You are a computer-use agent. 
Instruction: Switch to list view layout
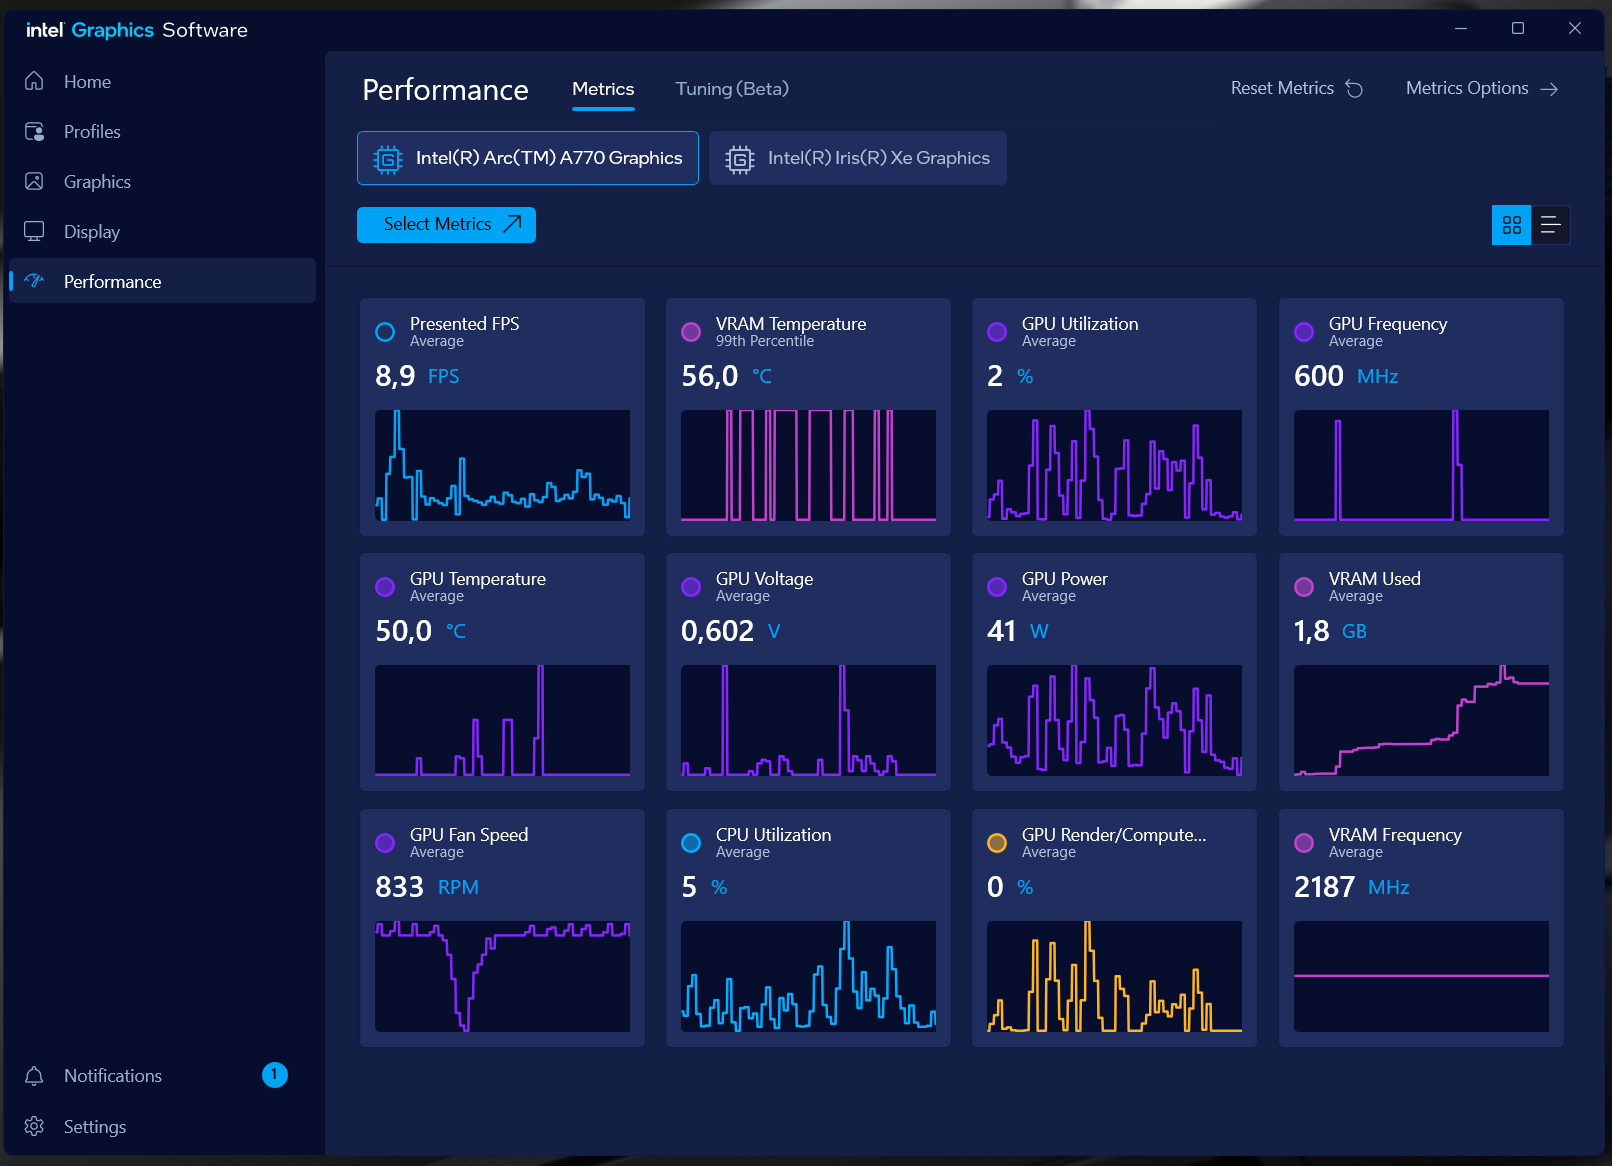point(1550,225)
